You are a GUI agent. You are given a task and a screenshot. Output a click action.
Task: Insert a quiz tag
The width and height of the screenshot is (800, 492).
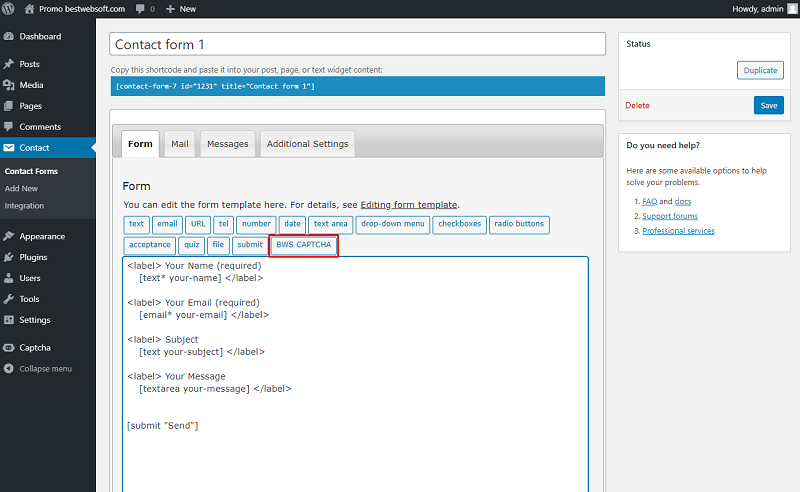(x=191, y=245)
